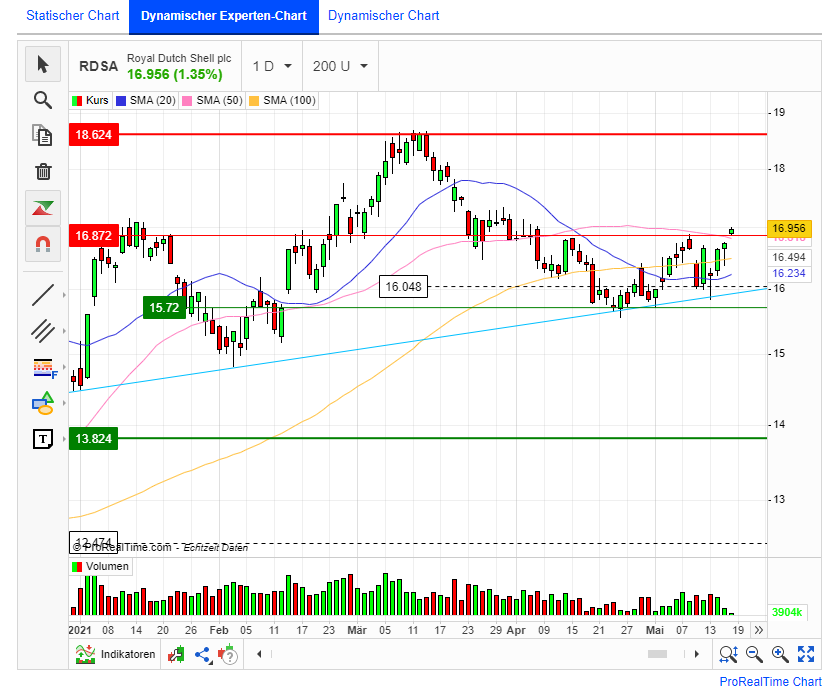Select the 16.048 dashed line label
Screen dimensions: 840x693
coord(403,287)
